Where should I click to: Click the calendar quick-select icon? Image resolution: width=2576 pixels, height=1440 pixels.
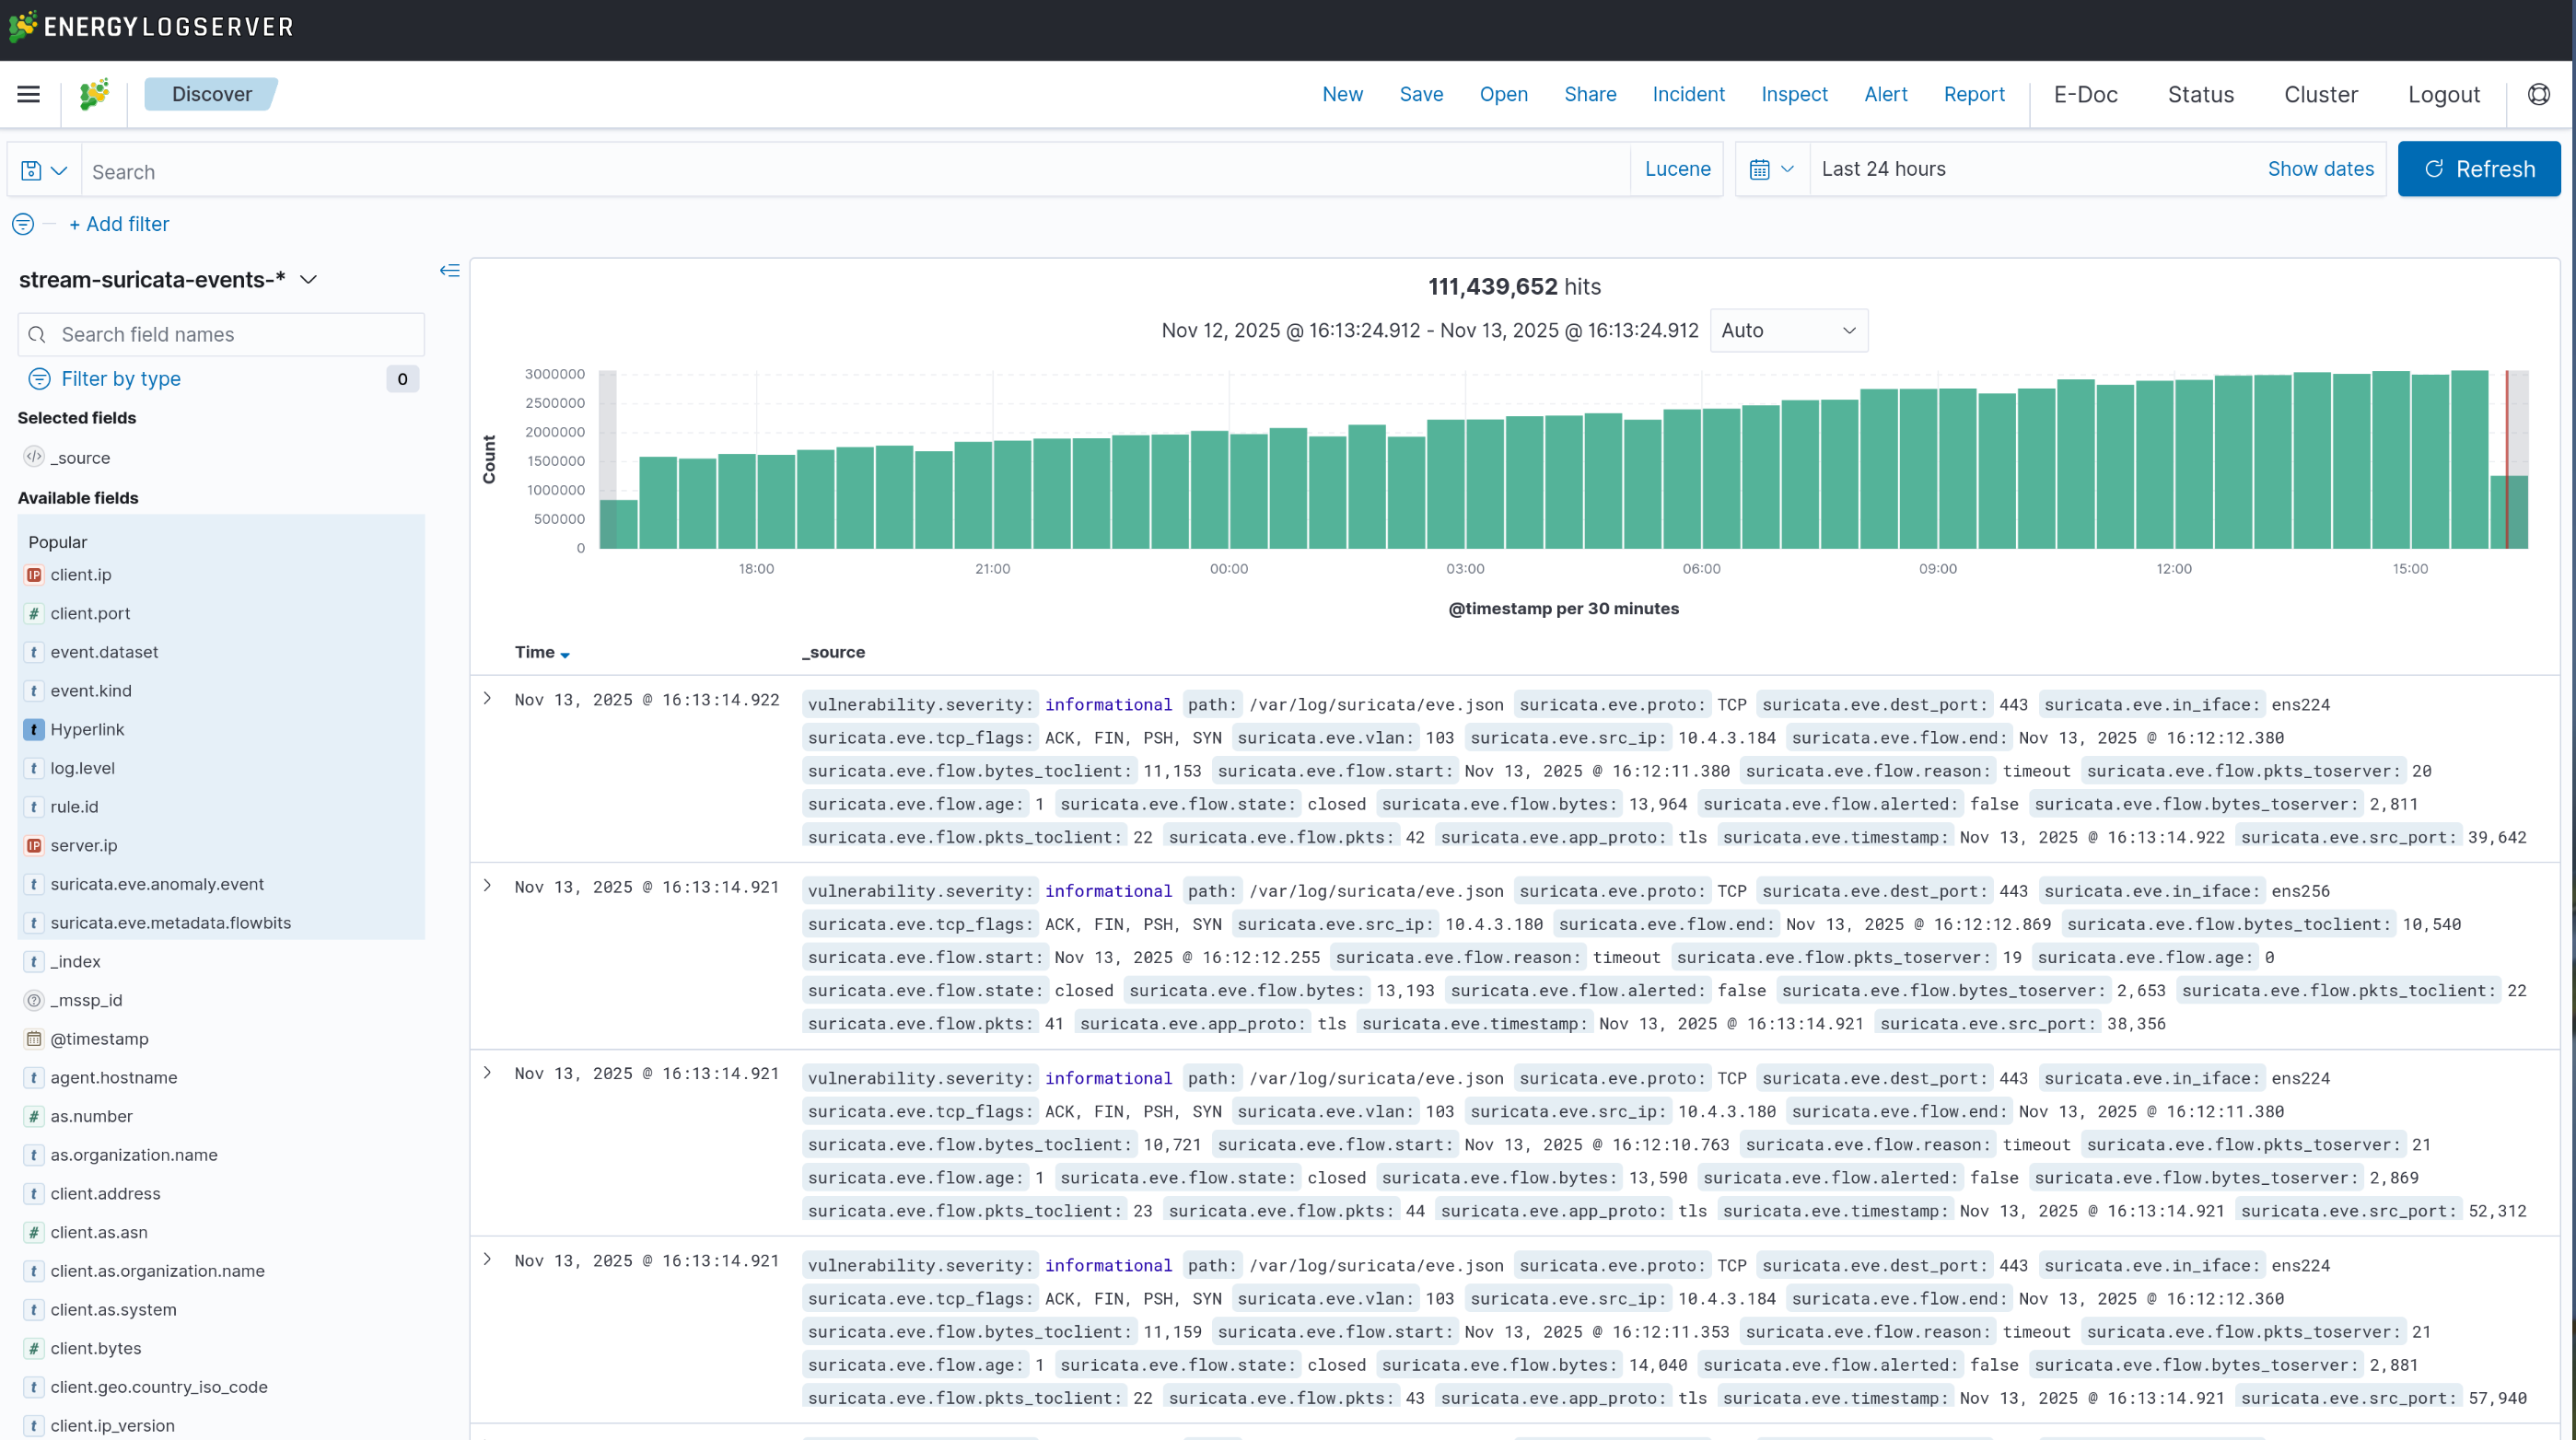point(1760,169)
